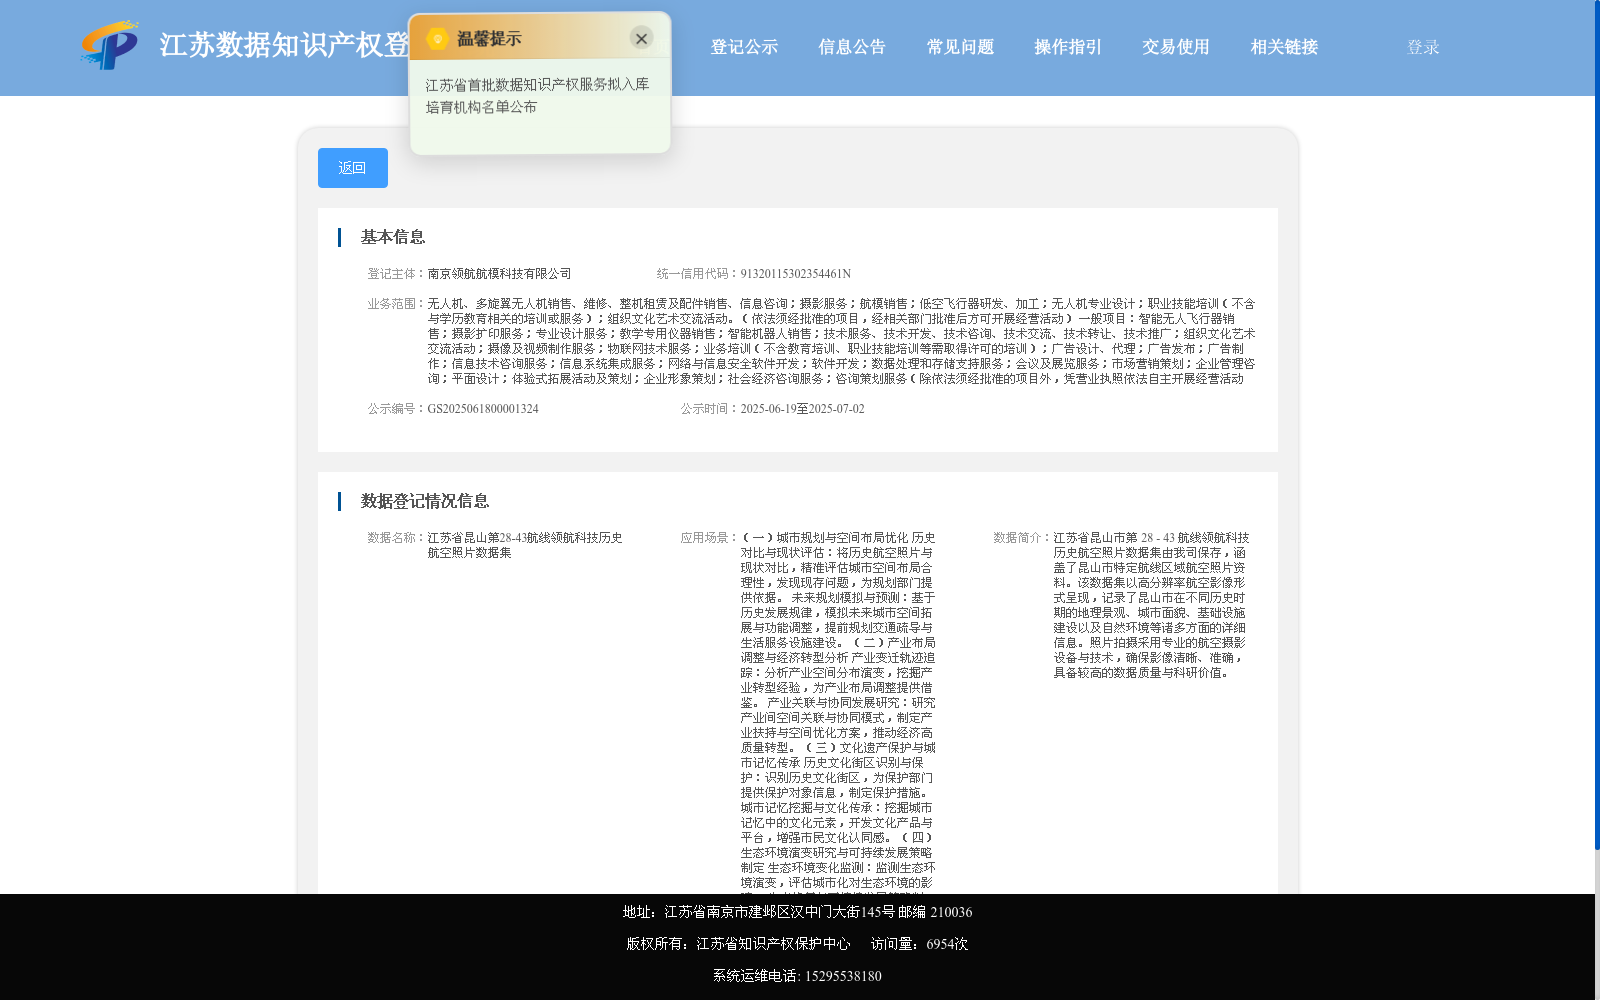Click the site logo icon in header
The width and height of the screenshot is (1600, 1000).
[110, 45]
